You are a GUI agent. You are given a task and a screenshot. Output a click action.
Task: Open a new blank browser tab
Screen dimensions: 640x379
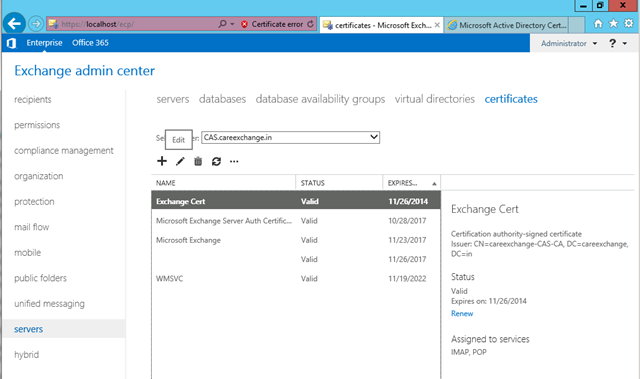tap(576, 25)
